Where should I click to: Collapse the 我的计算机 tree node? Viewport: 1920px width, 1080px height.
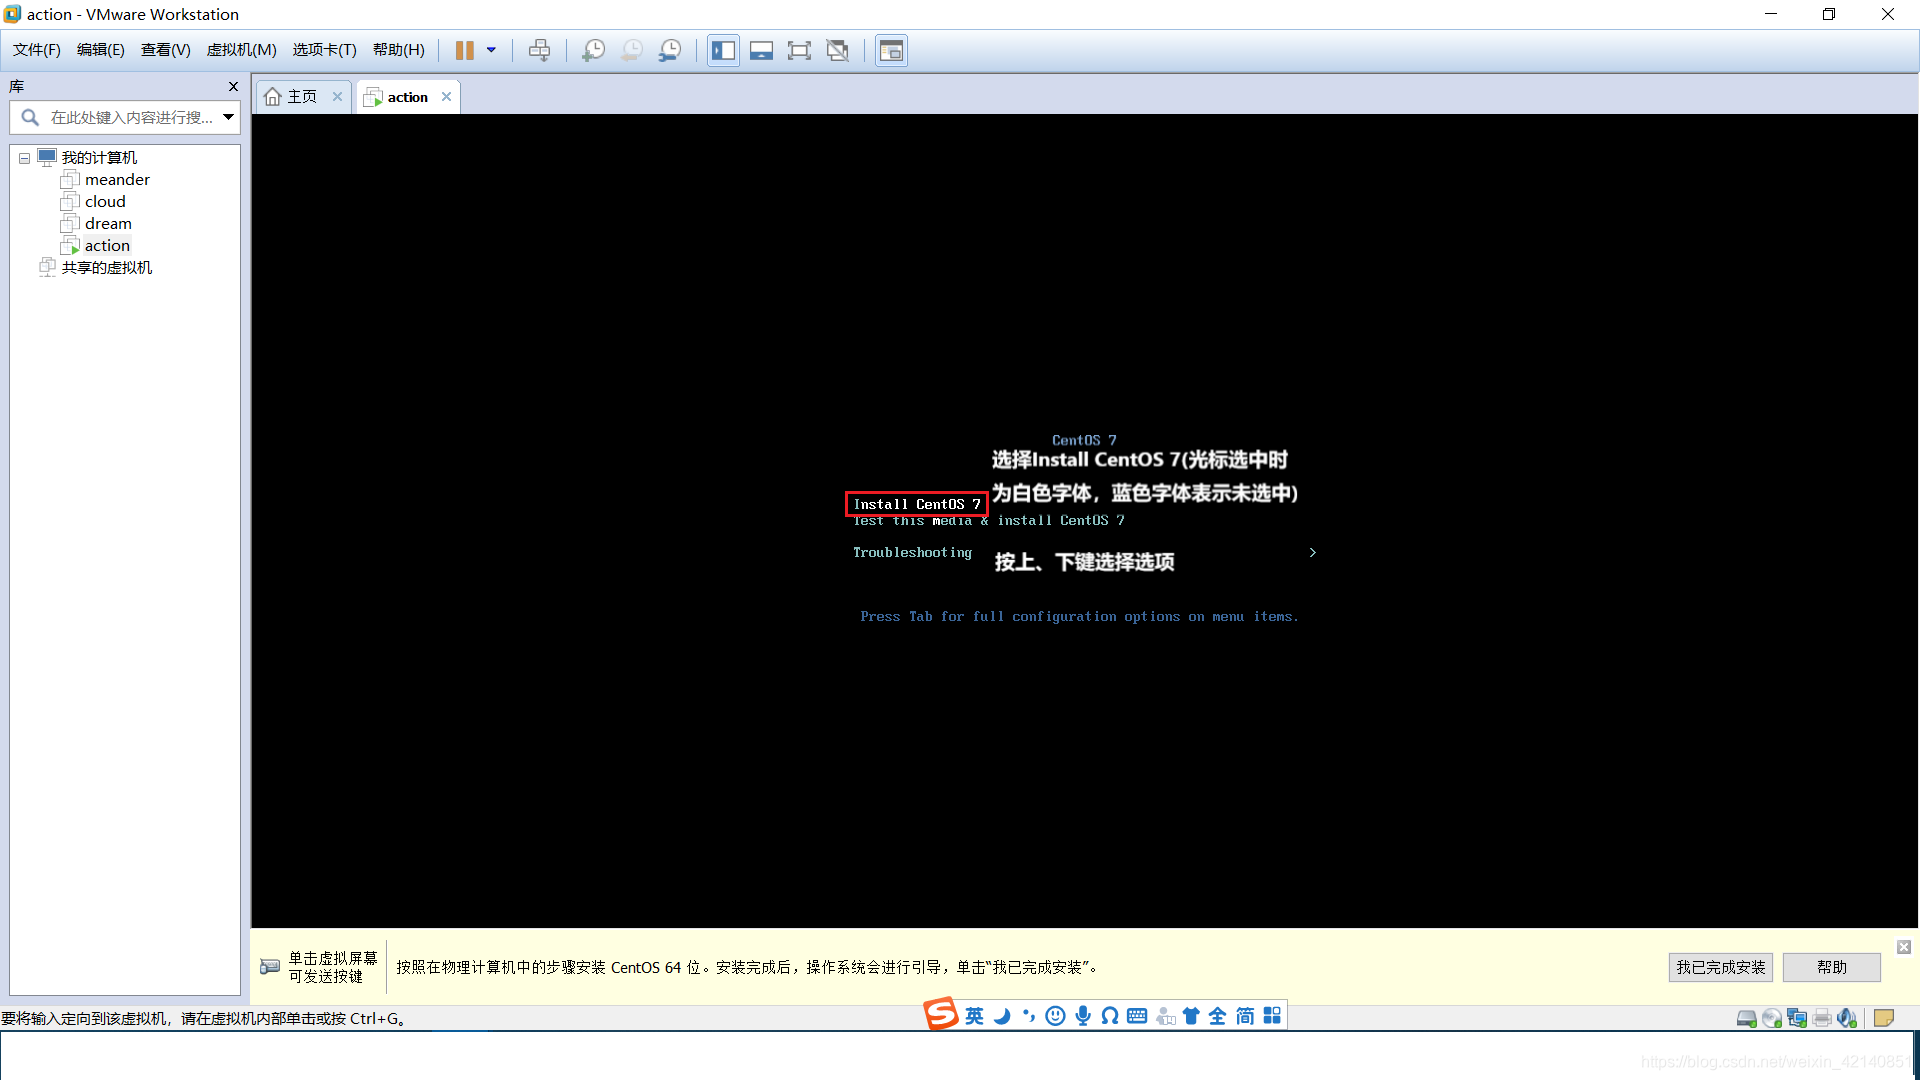pyautogui.click(x=23, y=157)
